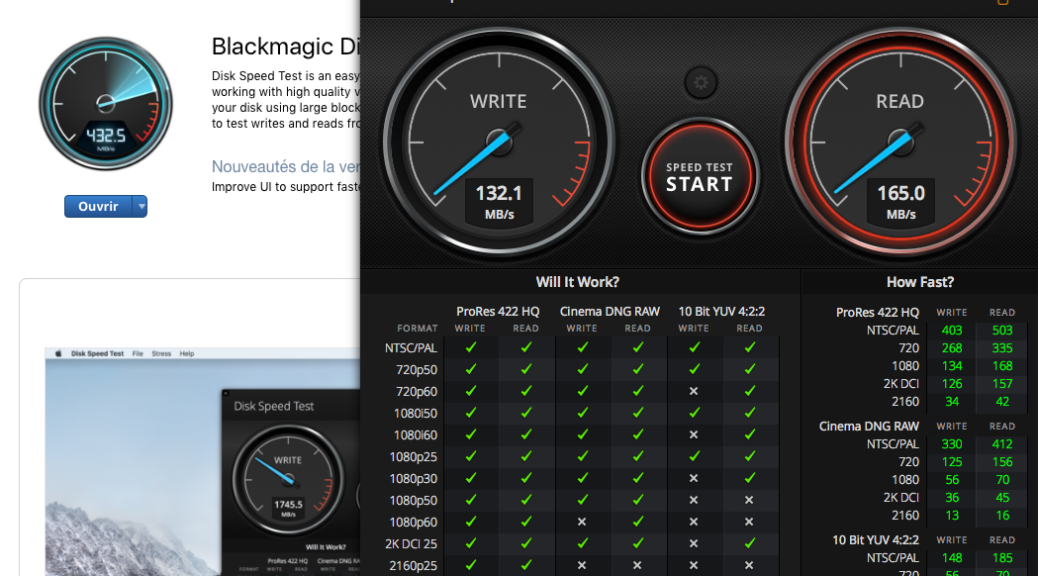The height and width of the screenshot is (576, 1038).
Task: Click ProRes 2K DCI write value 126
Action: click(x=952, y=384)
